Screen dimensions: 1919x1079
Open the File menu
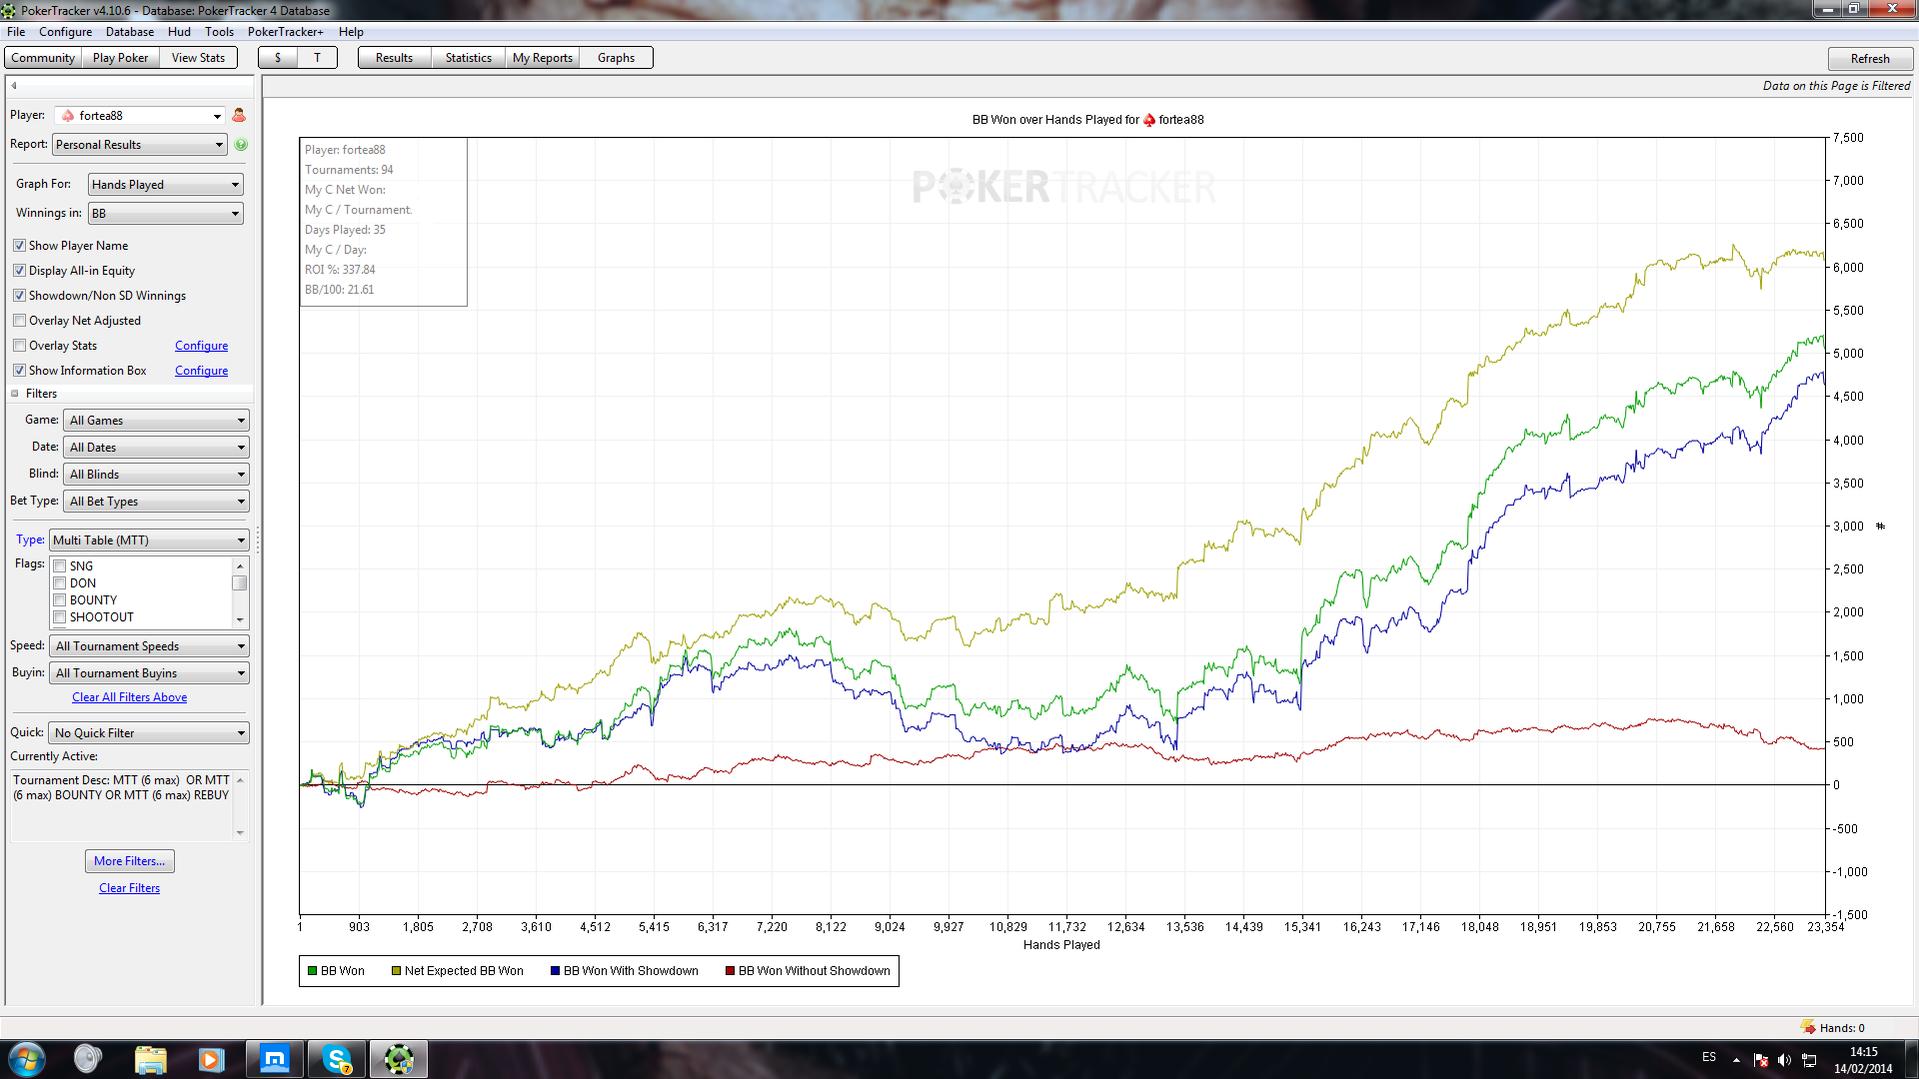point(16,32)
